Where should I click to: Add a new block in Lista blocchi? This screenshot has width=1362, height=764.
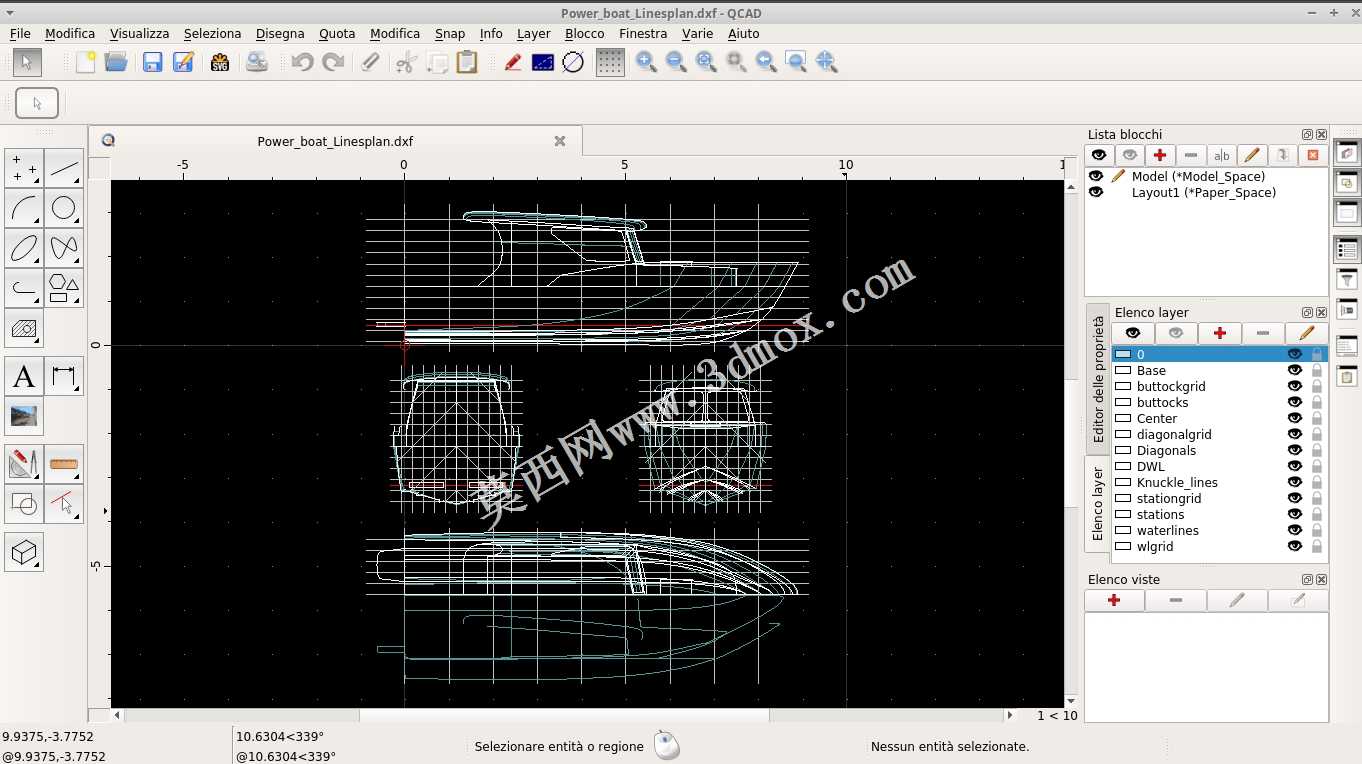click(x=1160, y=155)
